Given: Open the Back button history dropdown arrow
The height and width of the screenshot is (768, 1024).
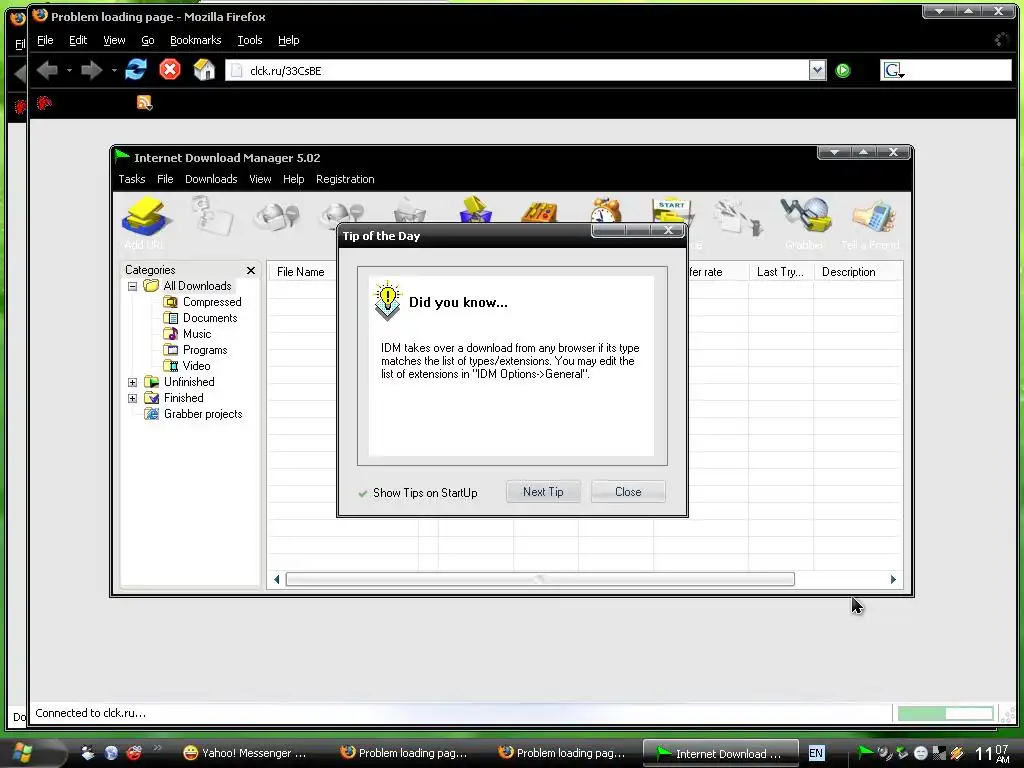Looking at the screenshot, I should [x=69, y=71].
